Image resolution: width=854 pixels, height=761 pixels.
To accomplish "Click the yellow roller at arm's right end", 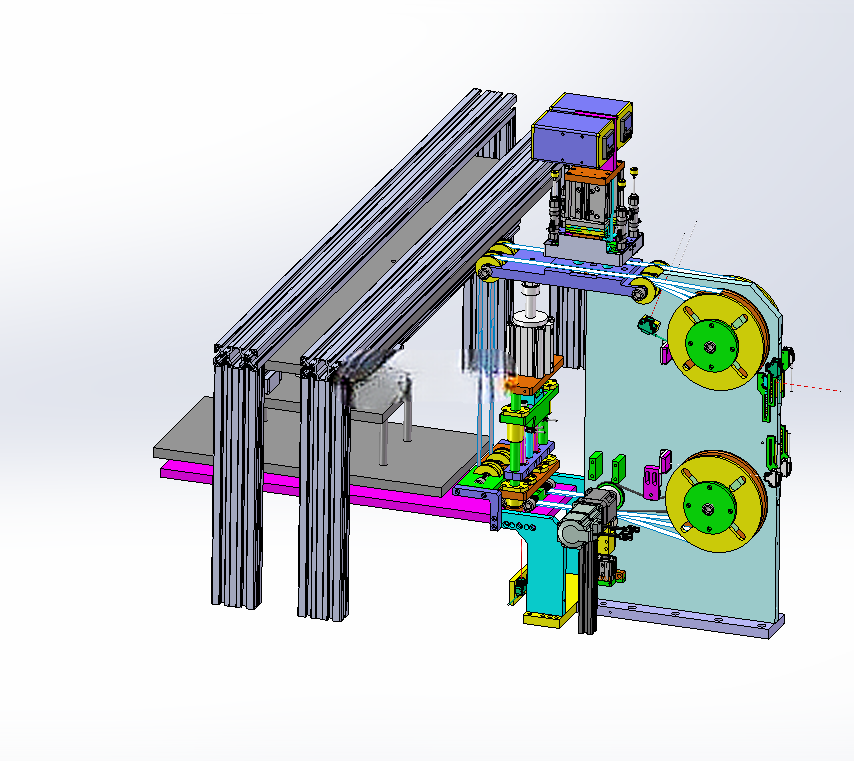I will (642, 289).
